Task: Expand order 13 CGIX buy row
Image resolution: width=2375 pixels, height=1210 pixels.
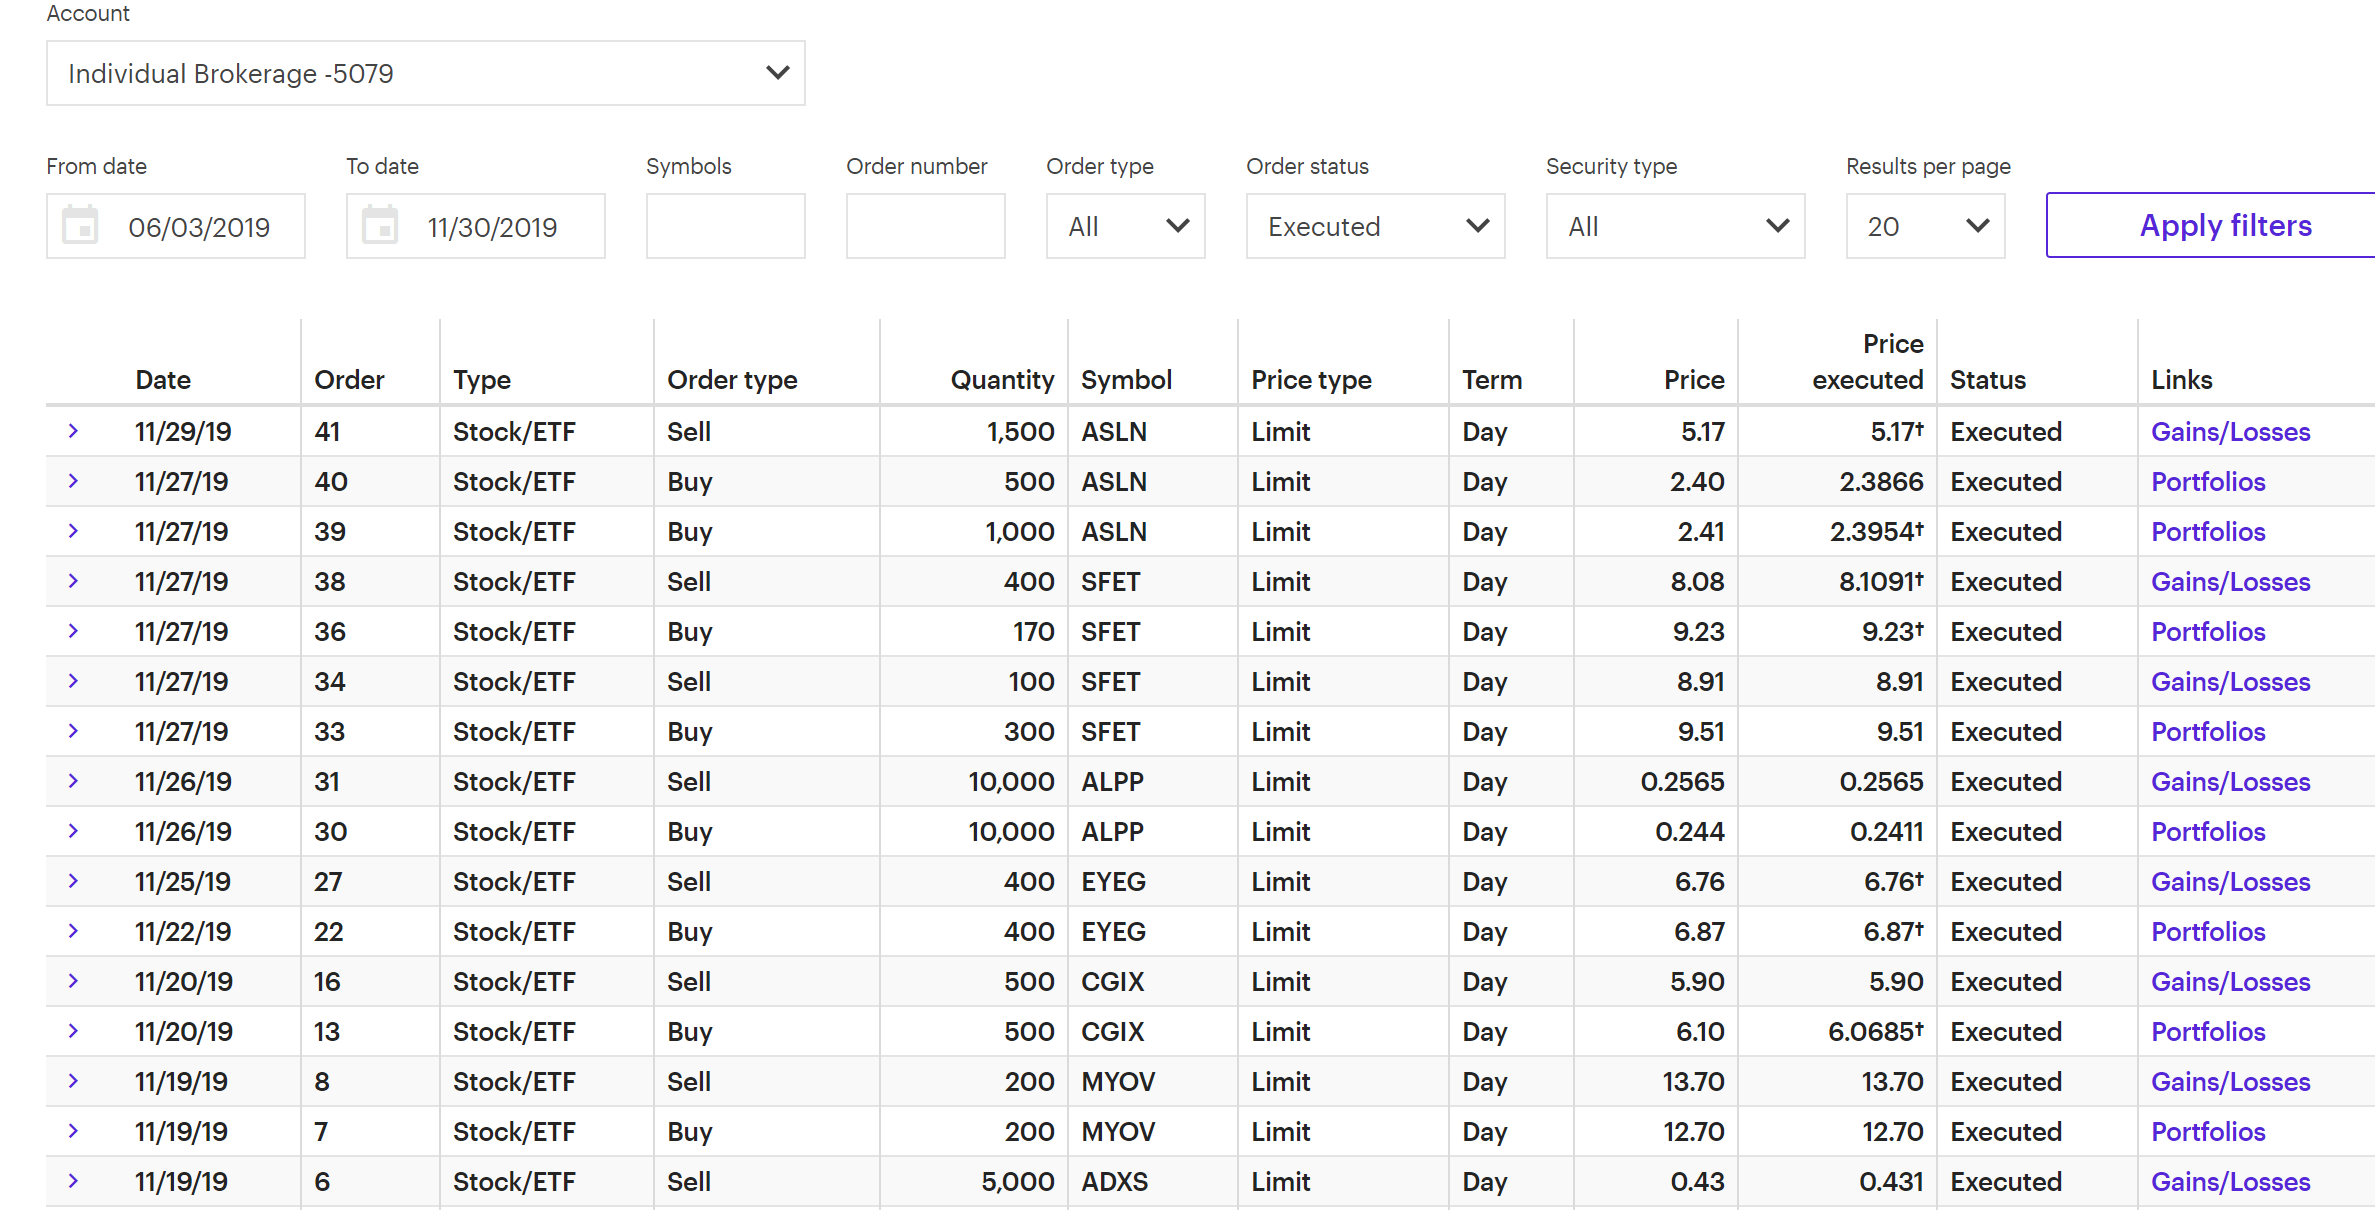Action: click(73, 1031)
